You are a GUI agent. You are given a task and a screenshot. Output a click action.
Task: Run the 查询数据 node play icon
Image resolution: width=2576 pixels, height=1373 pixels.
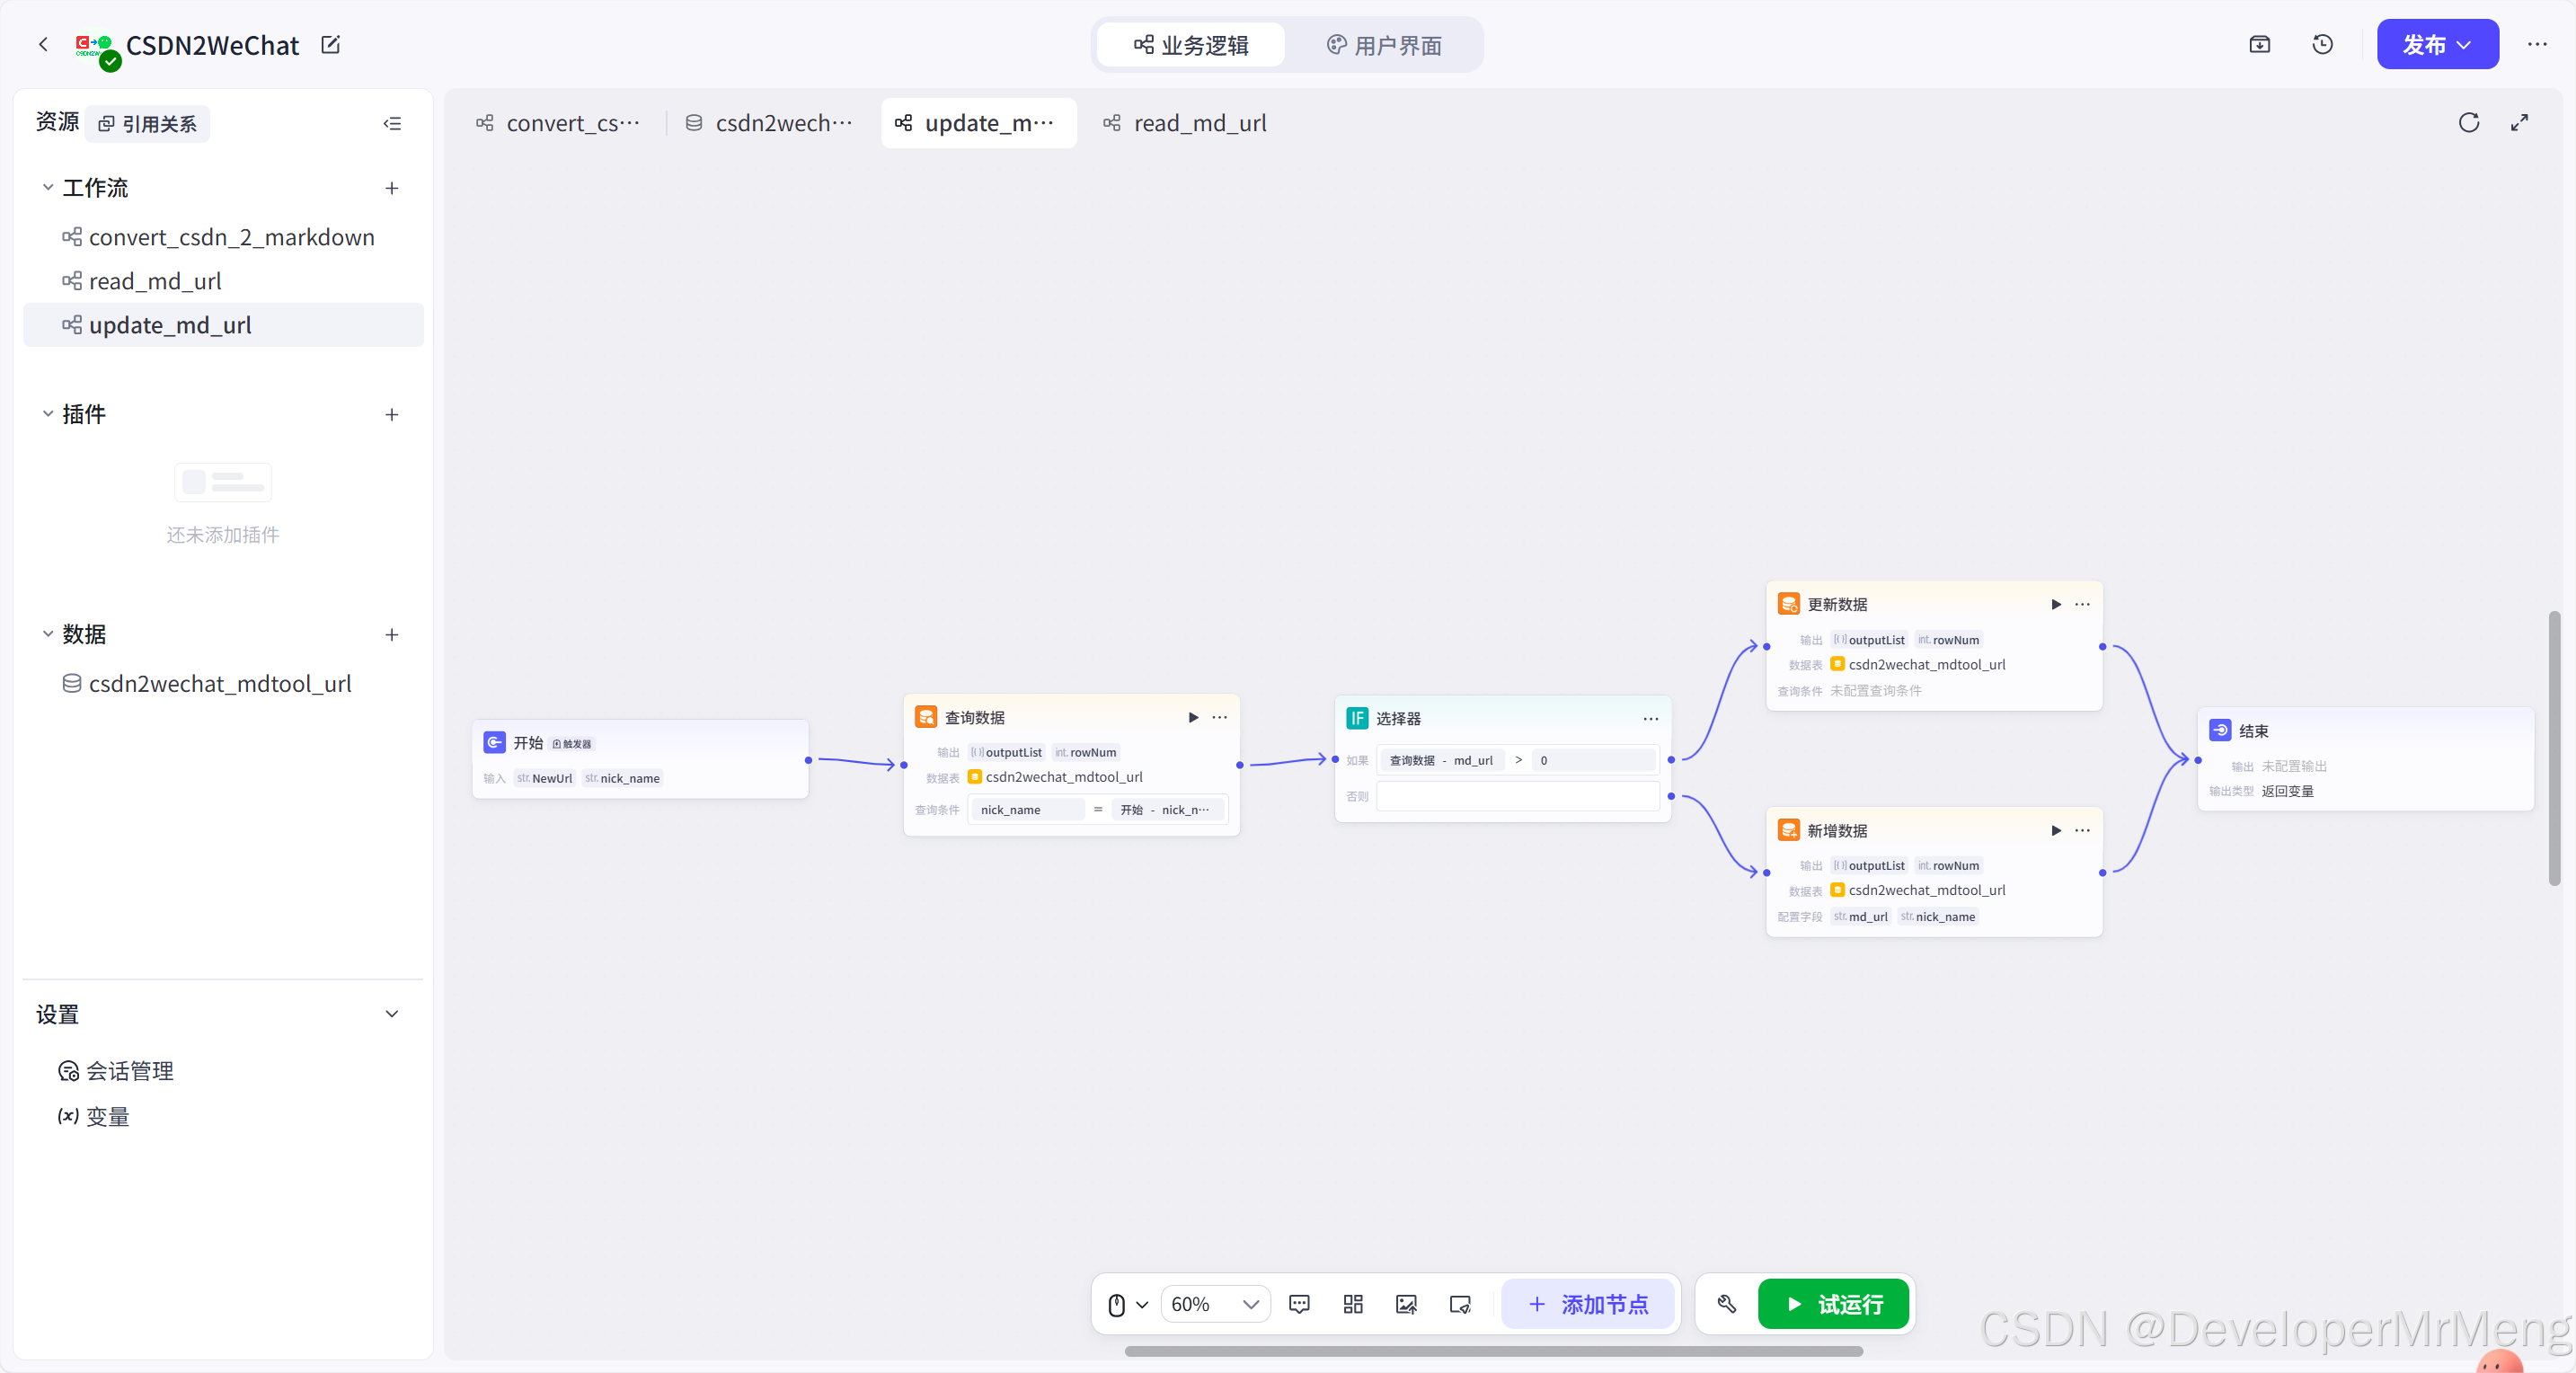(x=1192, y=717)
